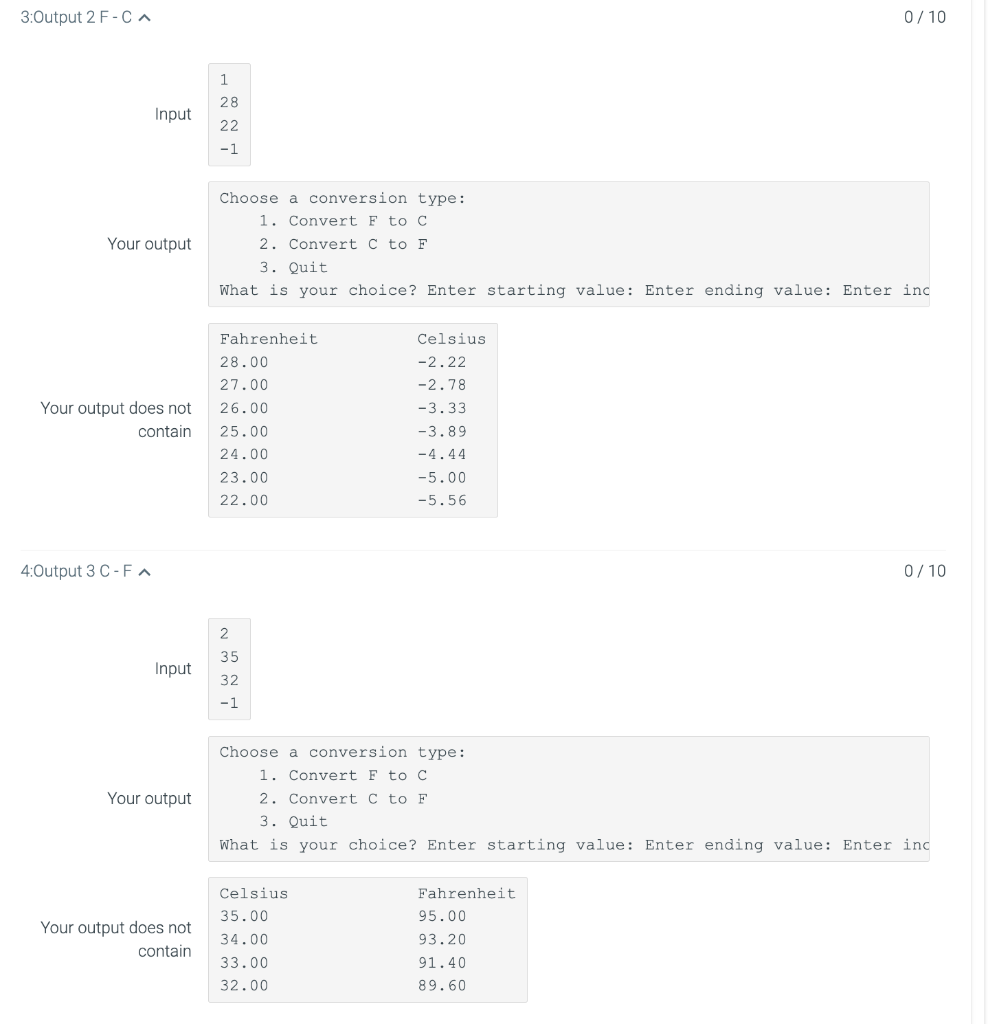Click the 'Input' label of test 3
Screen dimensions: 988x1024
(173, 114)
